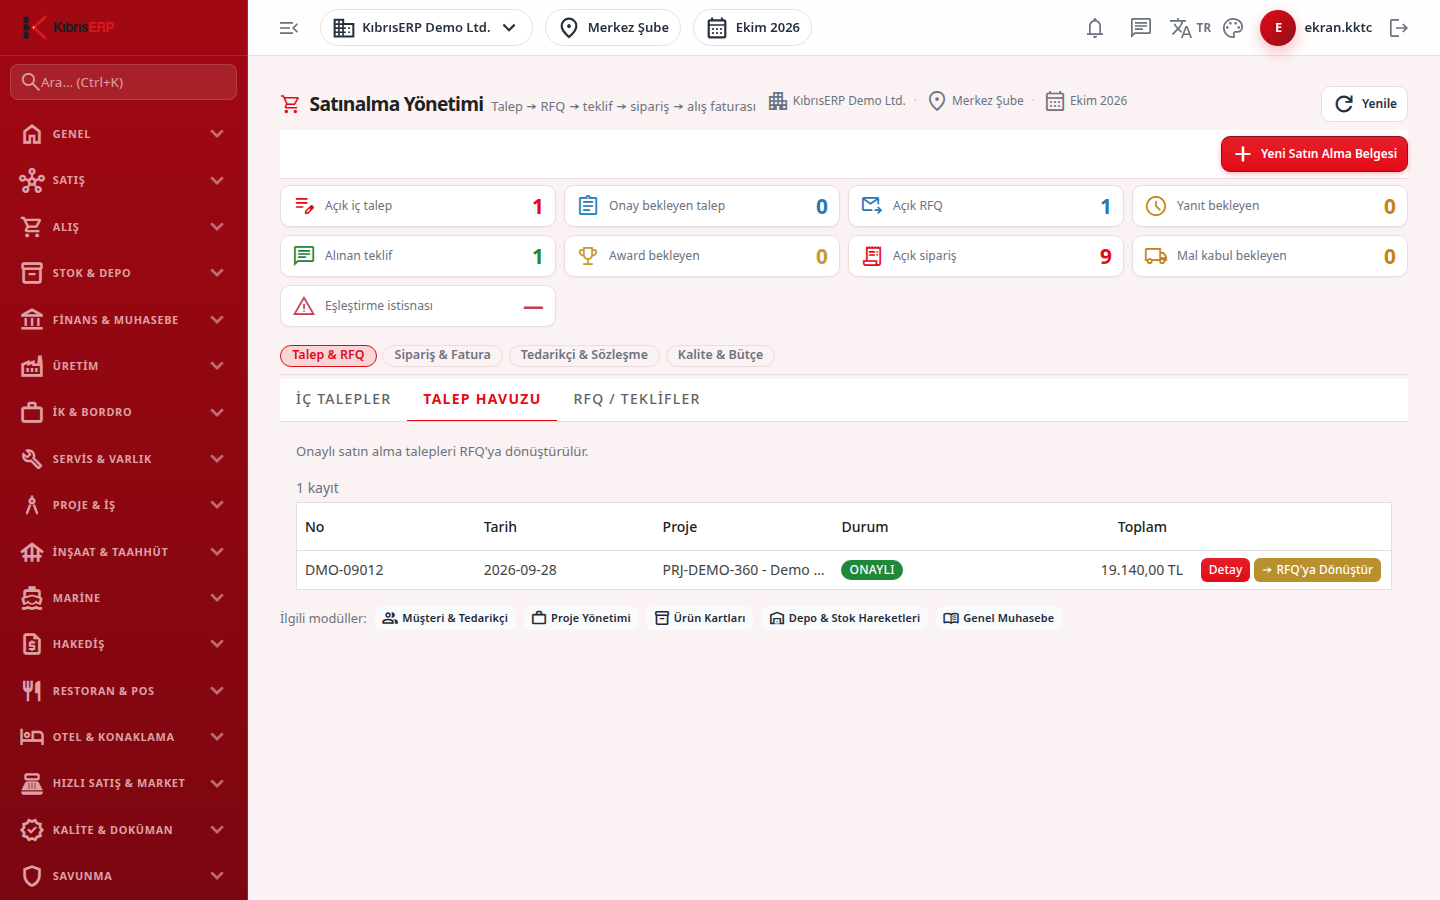1440x900 pixels.
Task: Expand the GENEL sidebar section
Action: tap(123, 134)
